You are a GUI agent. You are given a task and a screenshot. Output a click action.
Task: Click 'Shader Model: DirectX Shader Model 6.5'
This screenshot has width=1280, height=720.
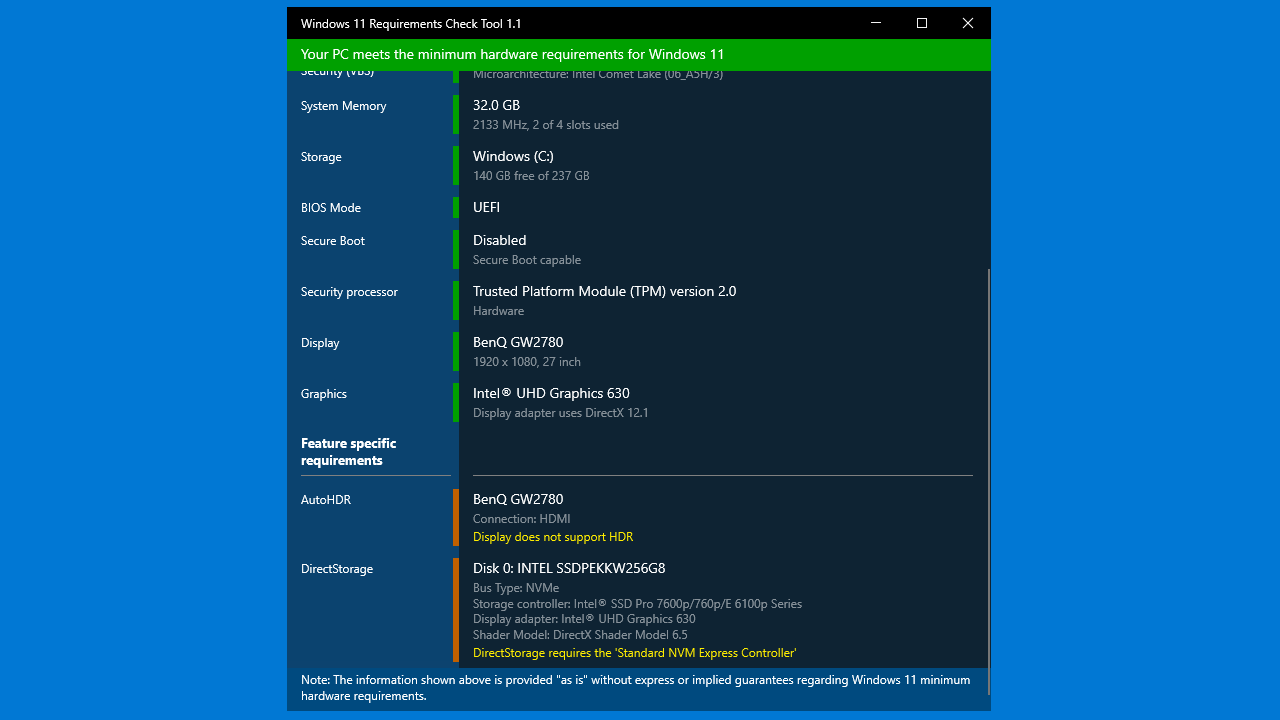[x=580, y=635]
